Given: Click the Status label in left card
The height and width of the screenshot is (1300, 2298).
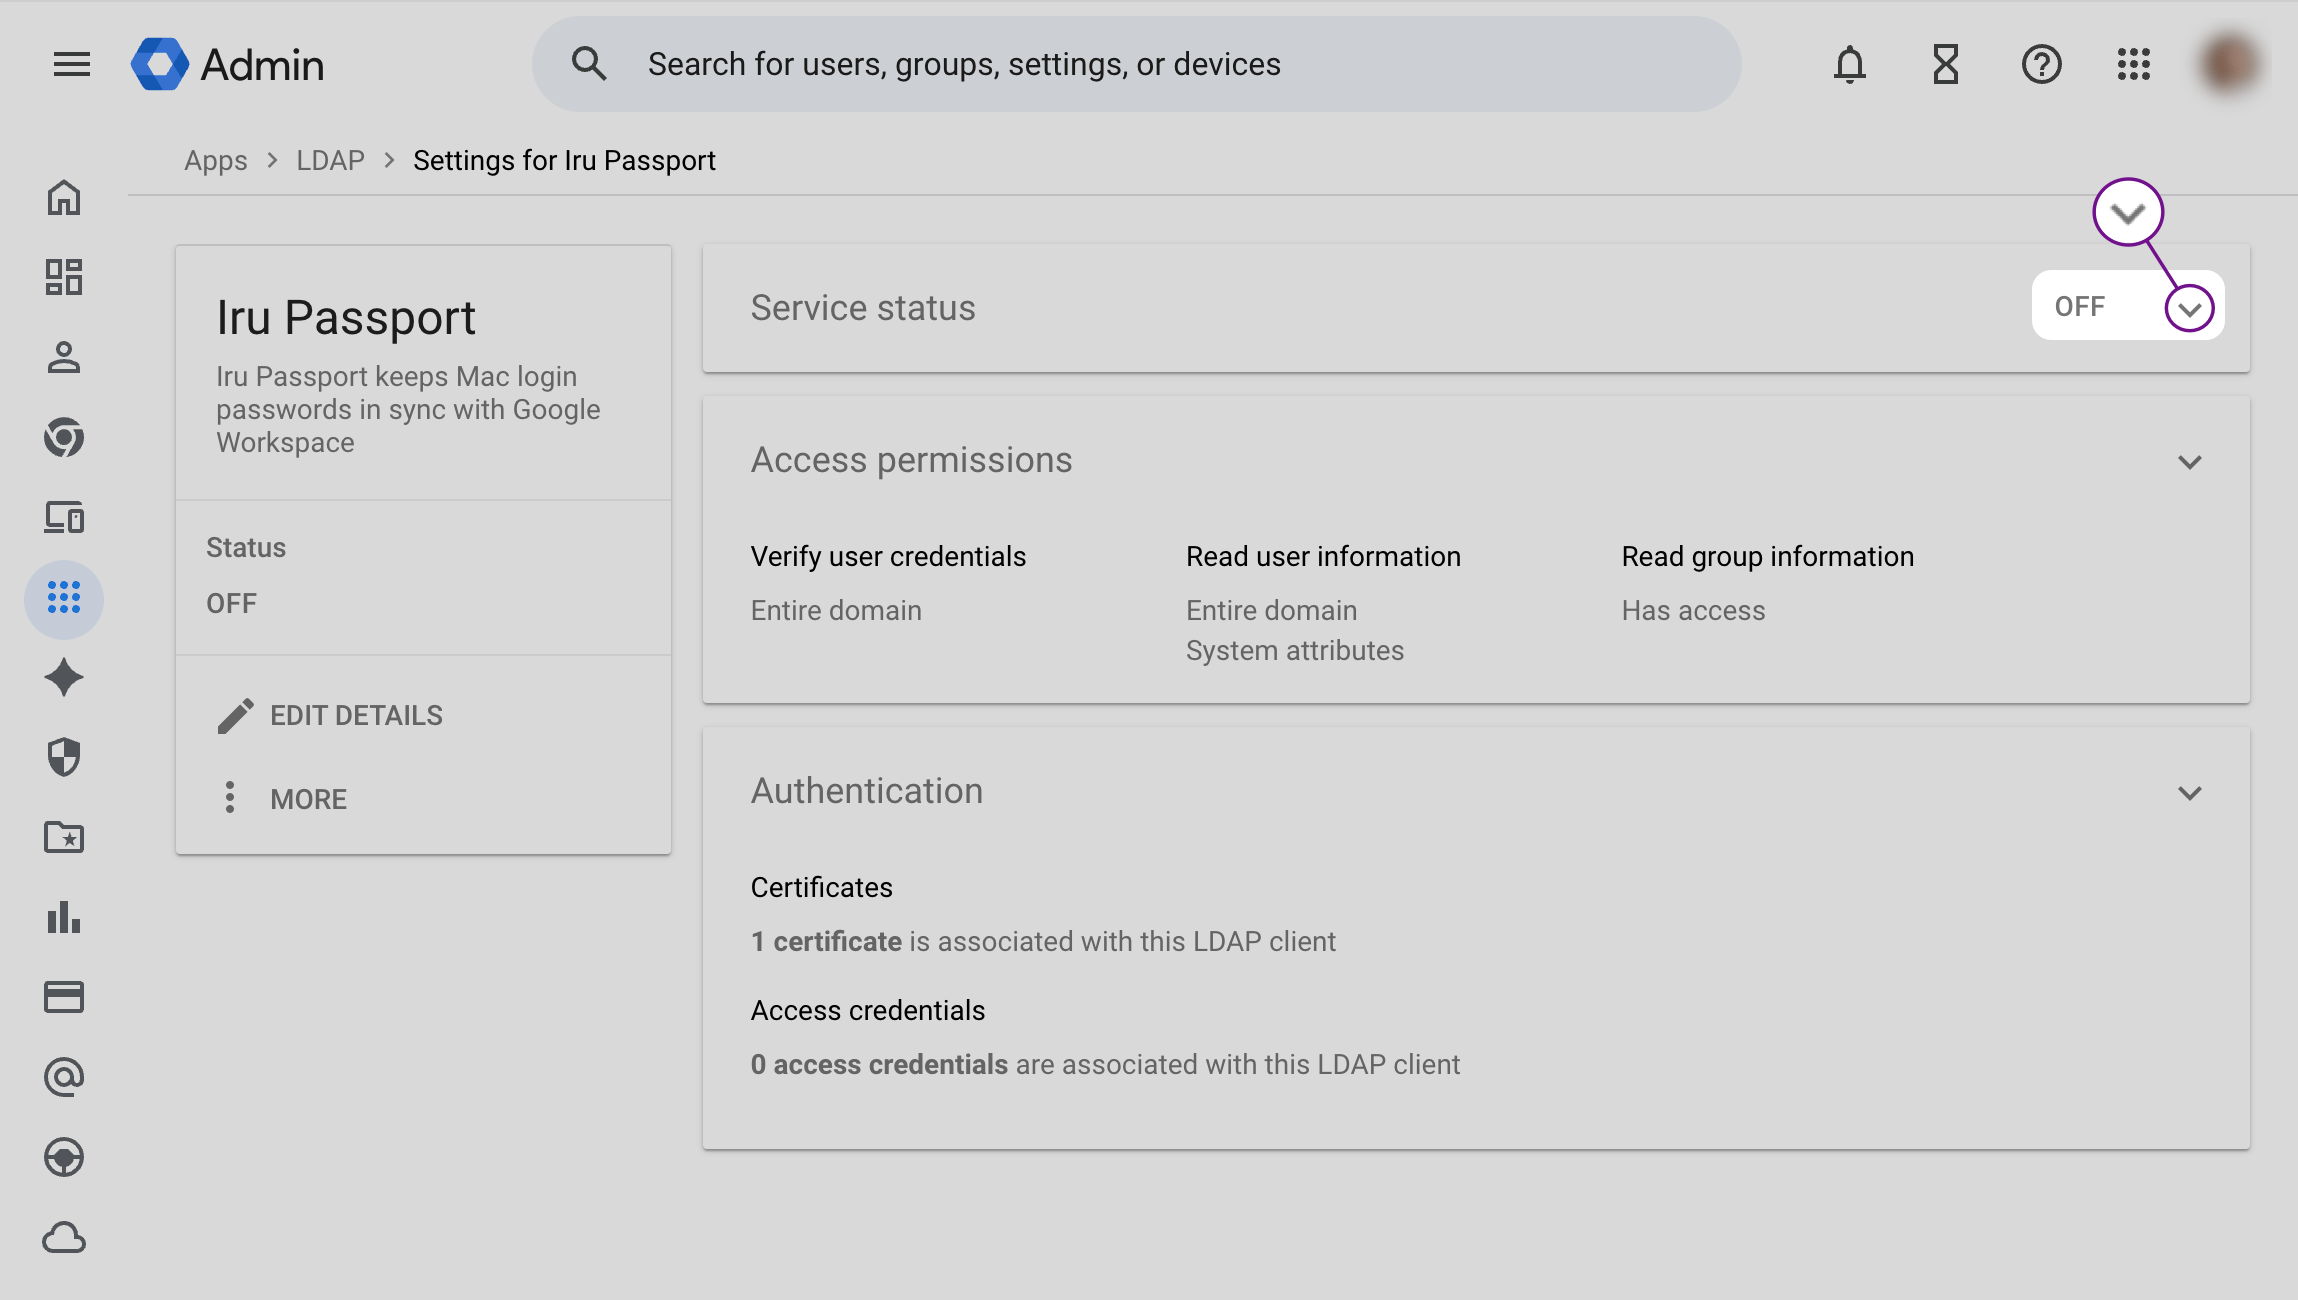Looking at the screenshot, I should (x=246, y=547).
